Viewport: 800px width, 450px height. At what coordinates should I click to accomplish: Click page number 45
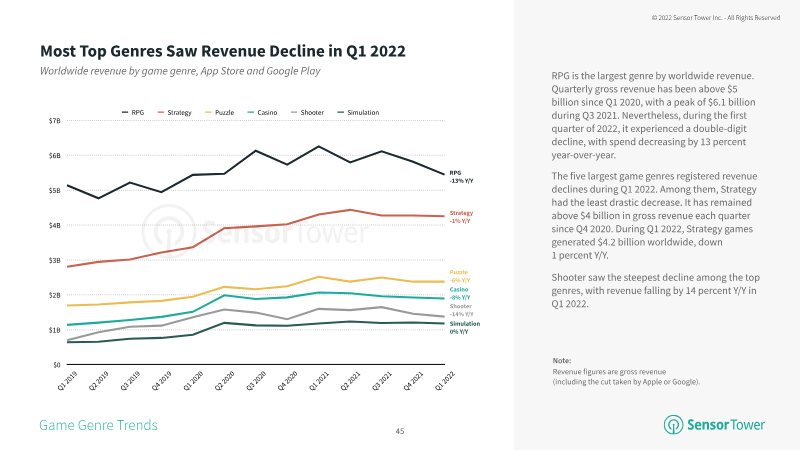click(399, 431)
